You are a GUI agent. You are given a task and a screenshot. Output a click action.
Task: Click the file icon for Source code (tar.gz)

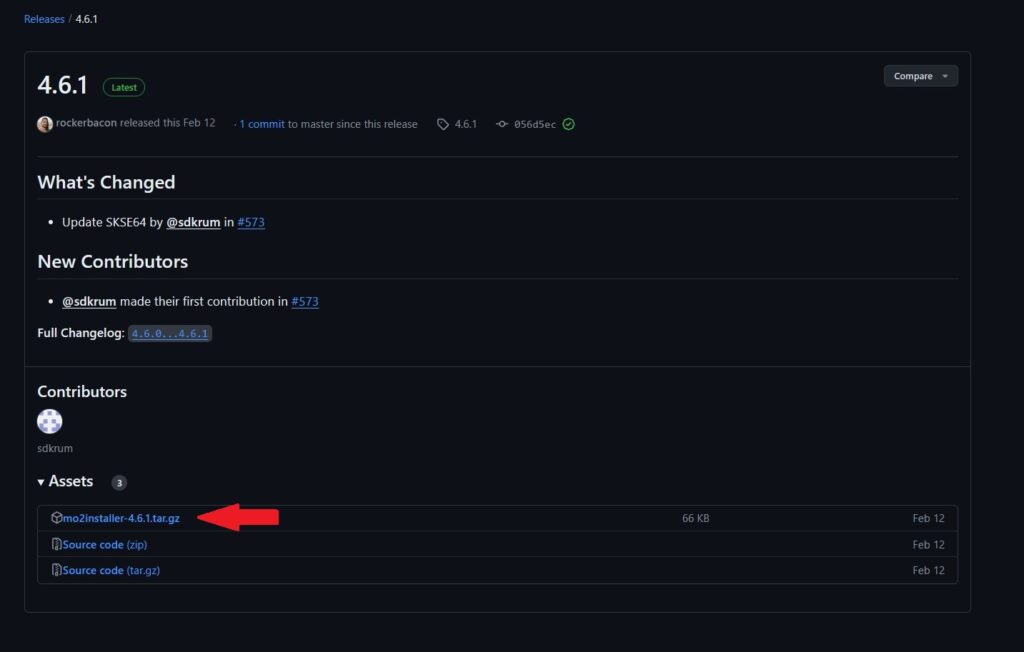click(56, 570)
